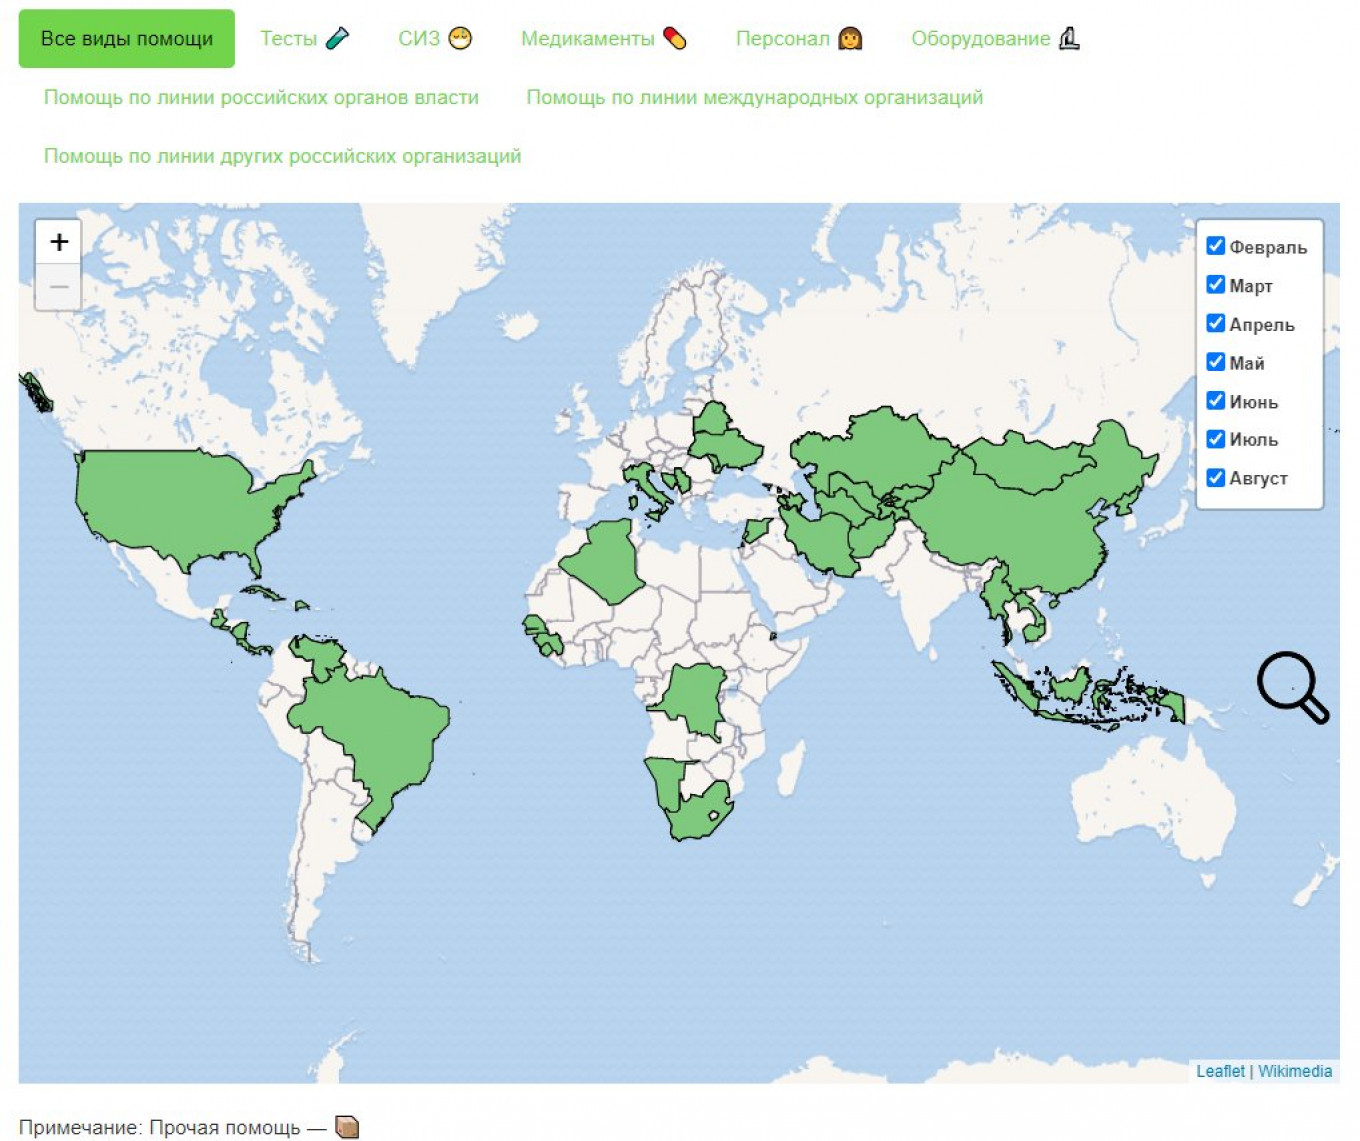Image resolution: width=1360 pixels, height=1141 pixels.
Task: Click the test tube icon beside Тесты
Action: click(x=338, y=39)
